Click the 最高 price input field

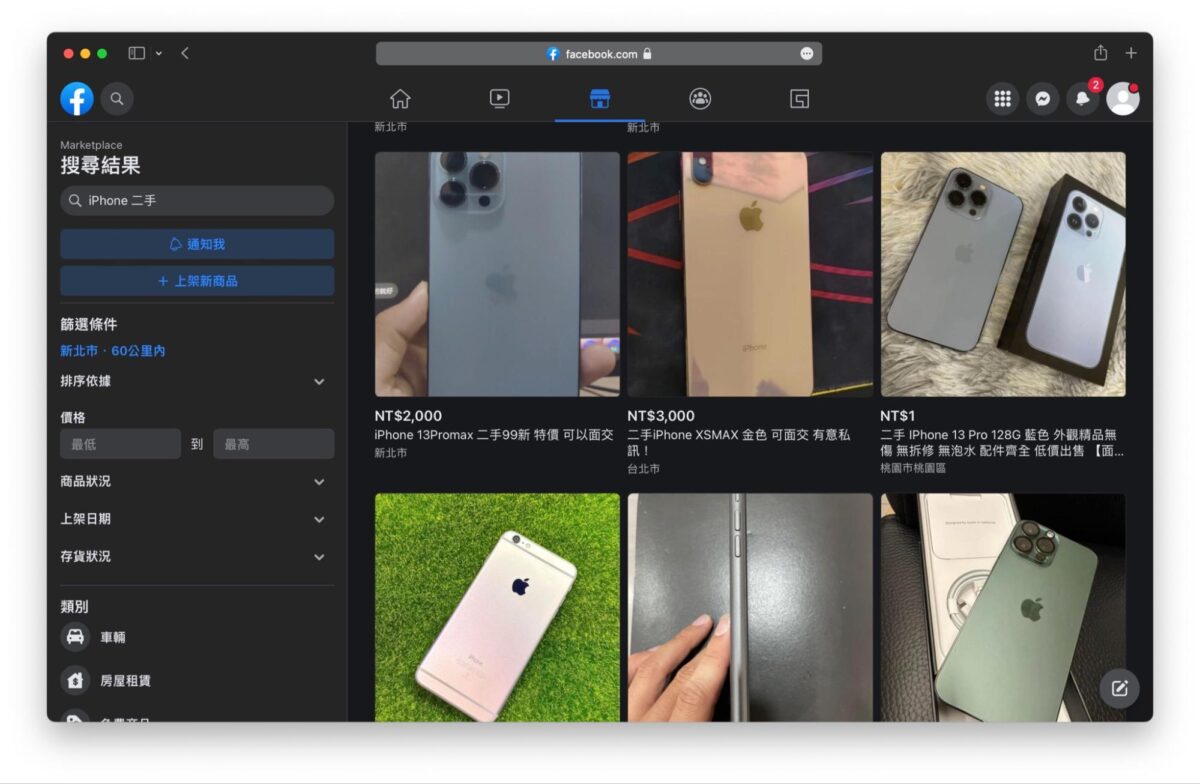(274, 444)
